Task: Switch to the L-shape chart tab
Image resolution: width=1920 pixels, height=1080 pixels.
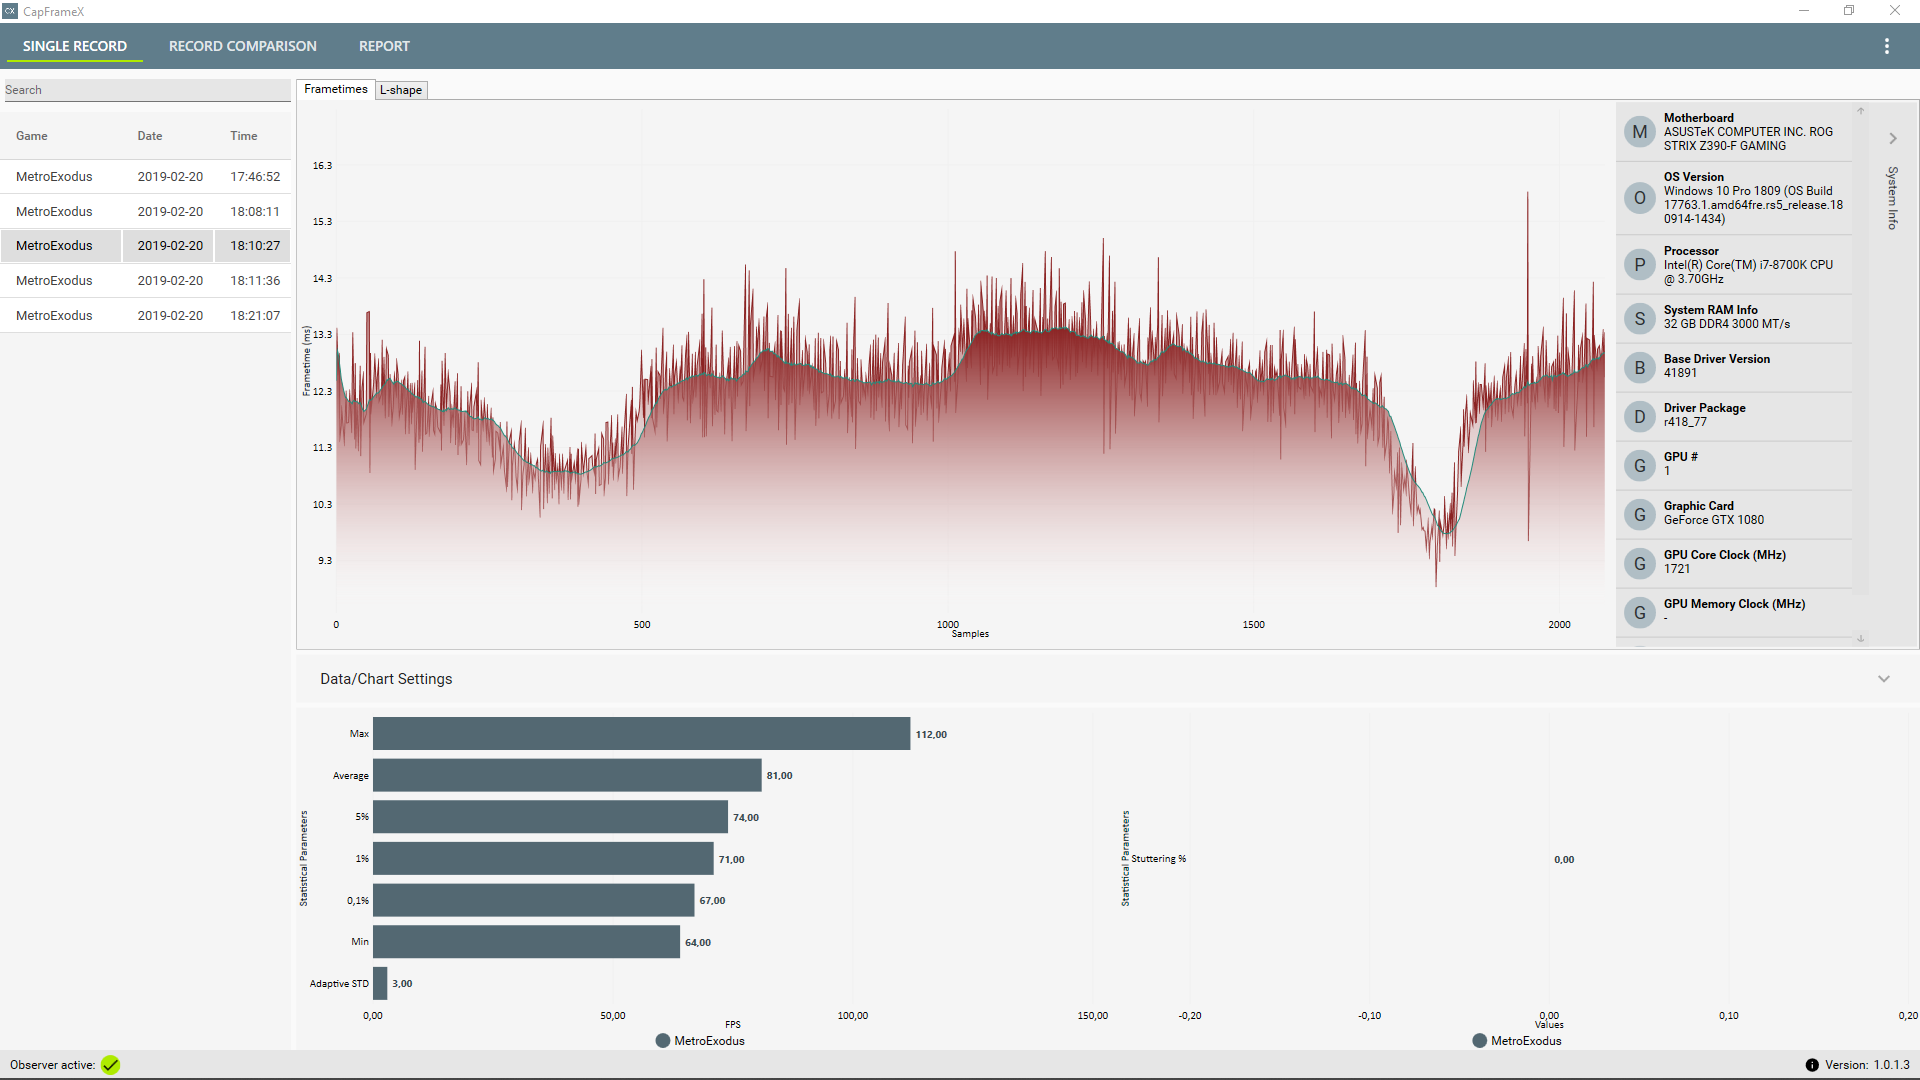Action: 401,90
